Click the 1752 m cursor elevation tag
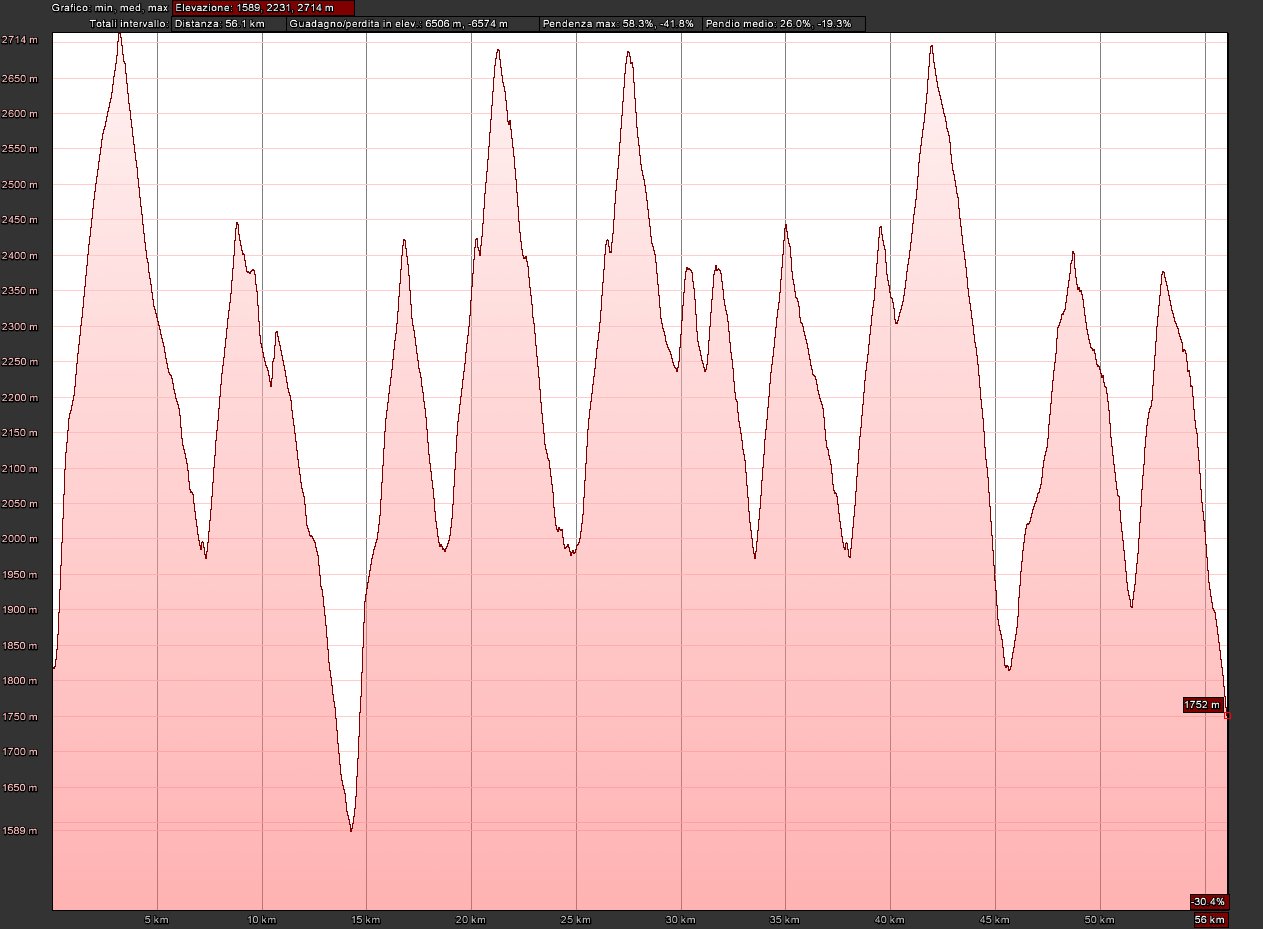This screenshot has height=929, width=1263. (1202, 705)
